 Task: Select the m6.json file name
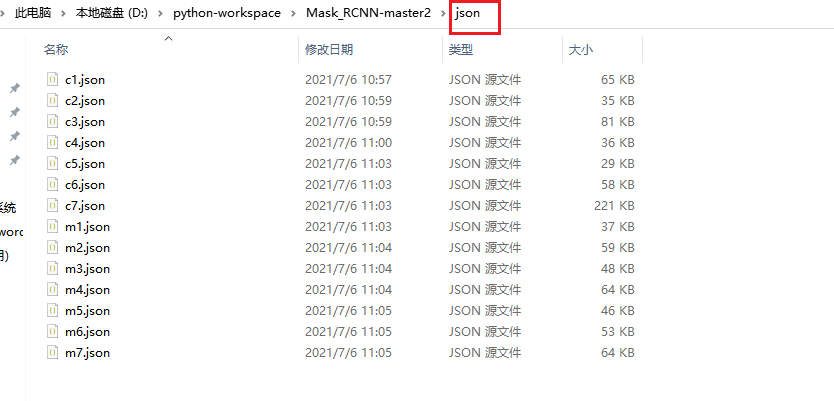[87, 332]
